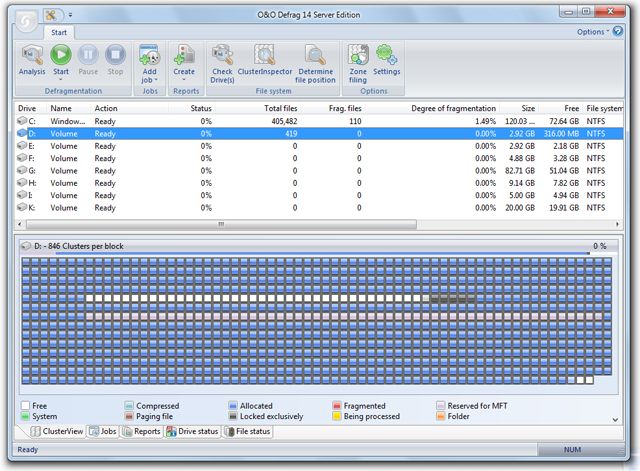Click the Locked exclusively legend swatch
640x471 pixels.
(233, 416)
